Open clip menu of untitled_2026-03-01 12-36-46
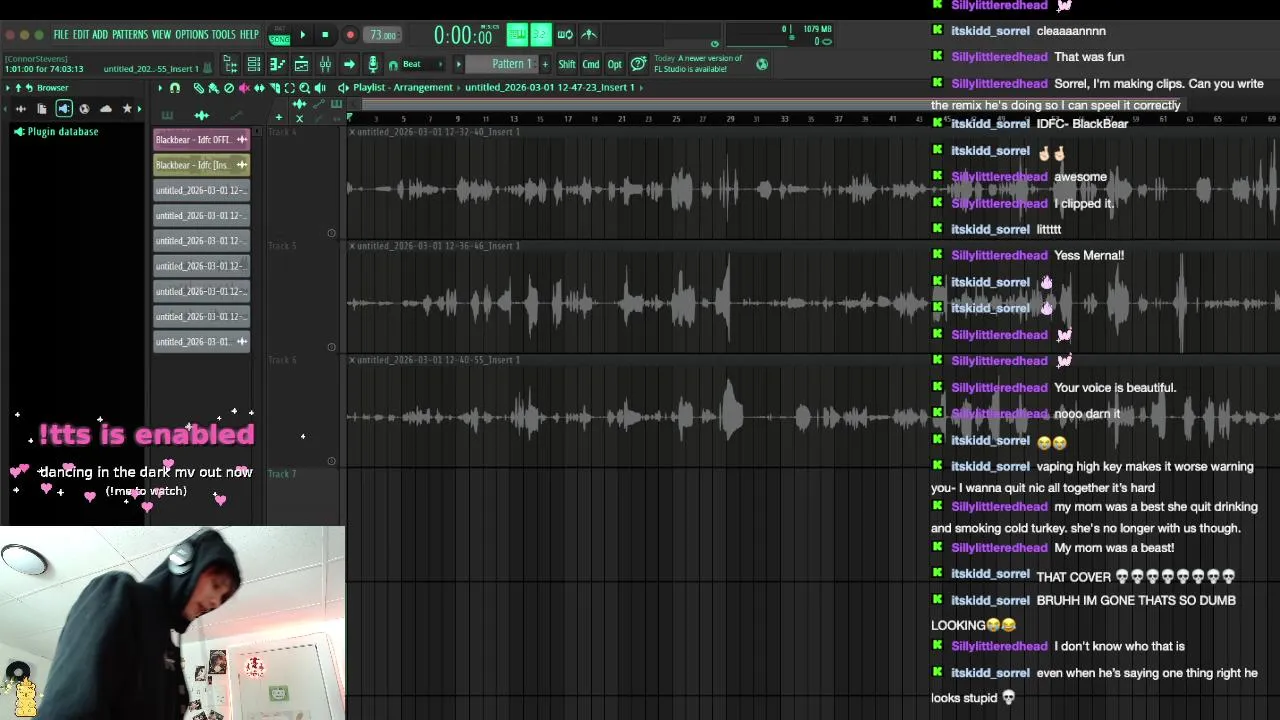The height and width of the screenshot is (720, 1280). pos(352,246)
